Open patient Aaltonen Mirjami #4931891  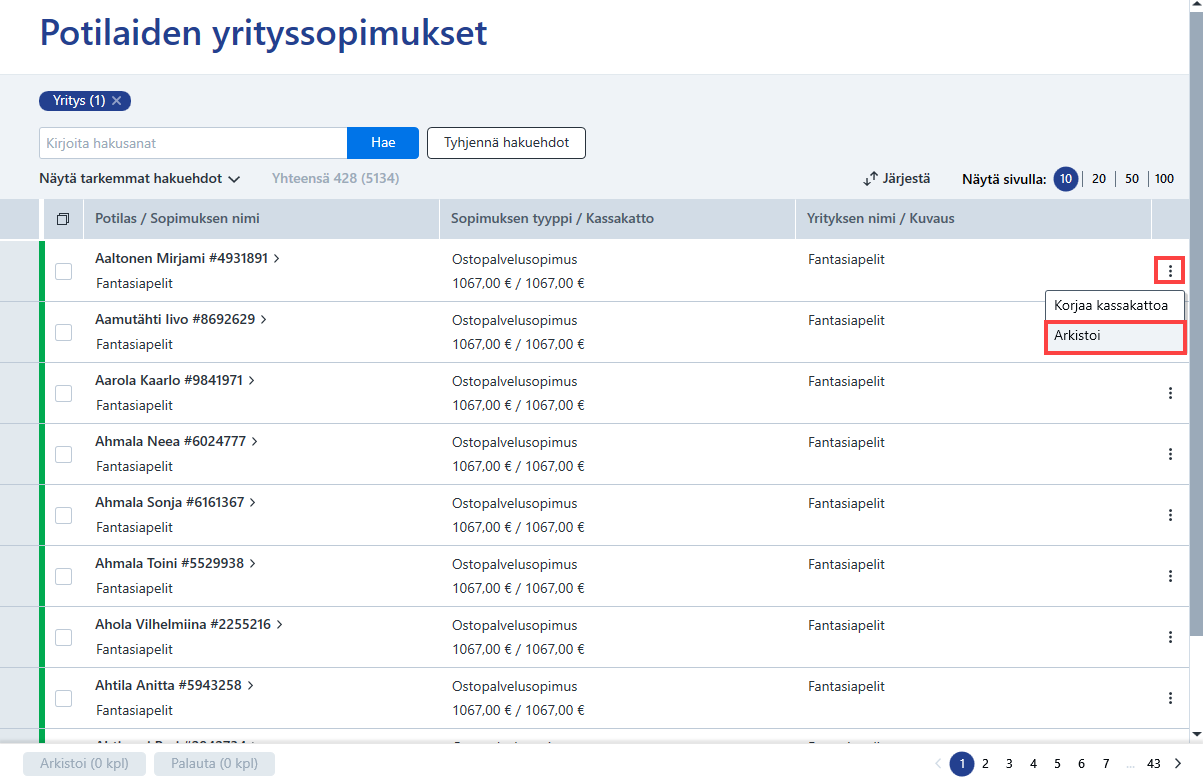click(x=187, y=258)
